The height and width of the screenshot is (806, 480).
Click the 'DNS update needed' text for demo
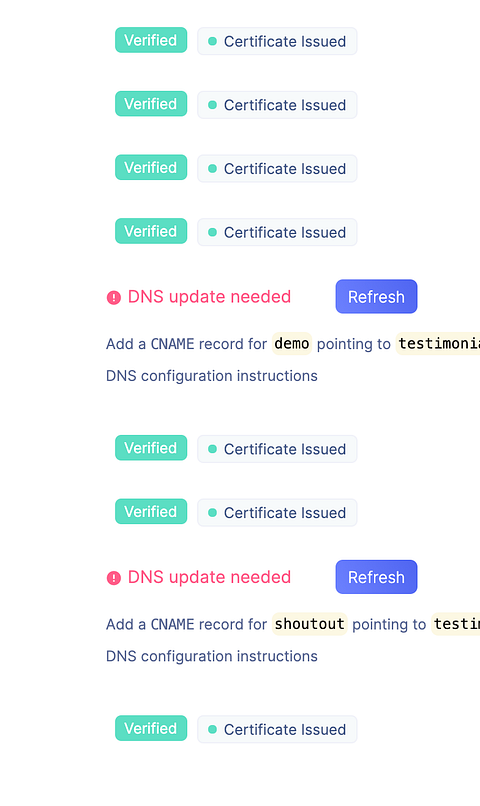[x=209, y=297]
